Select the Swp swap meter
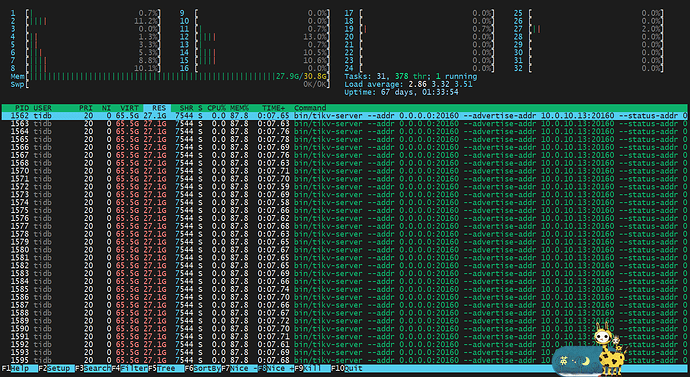This screenshot has width=690, height=377. click(171, 84)
